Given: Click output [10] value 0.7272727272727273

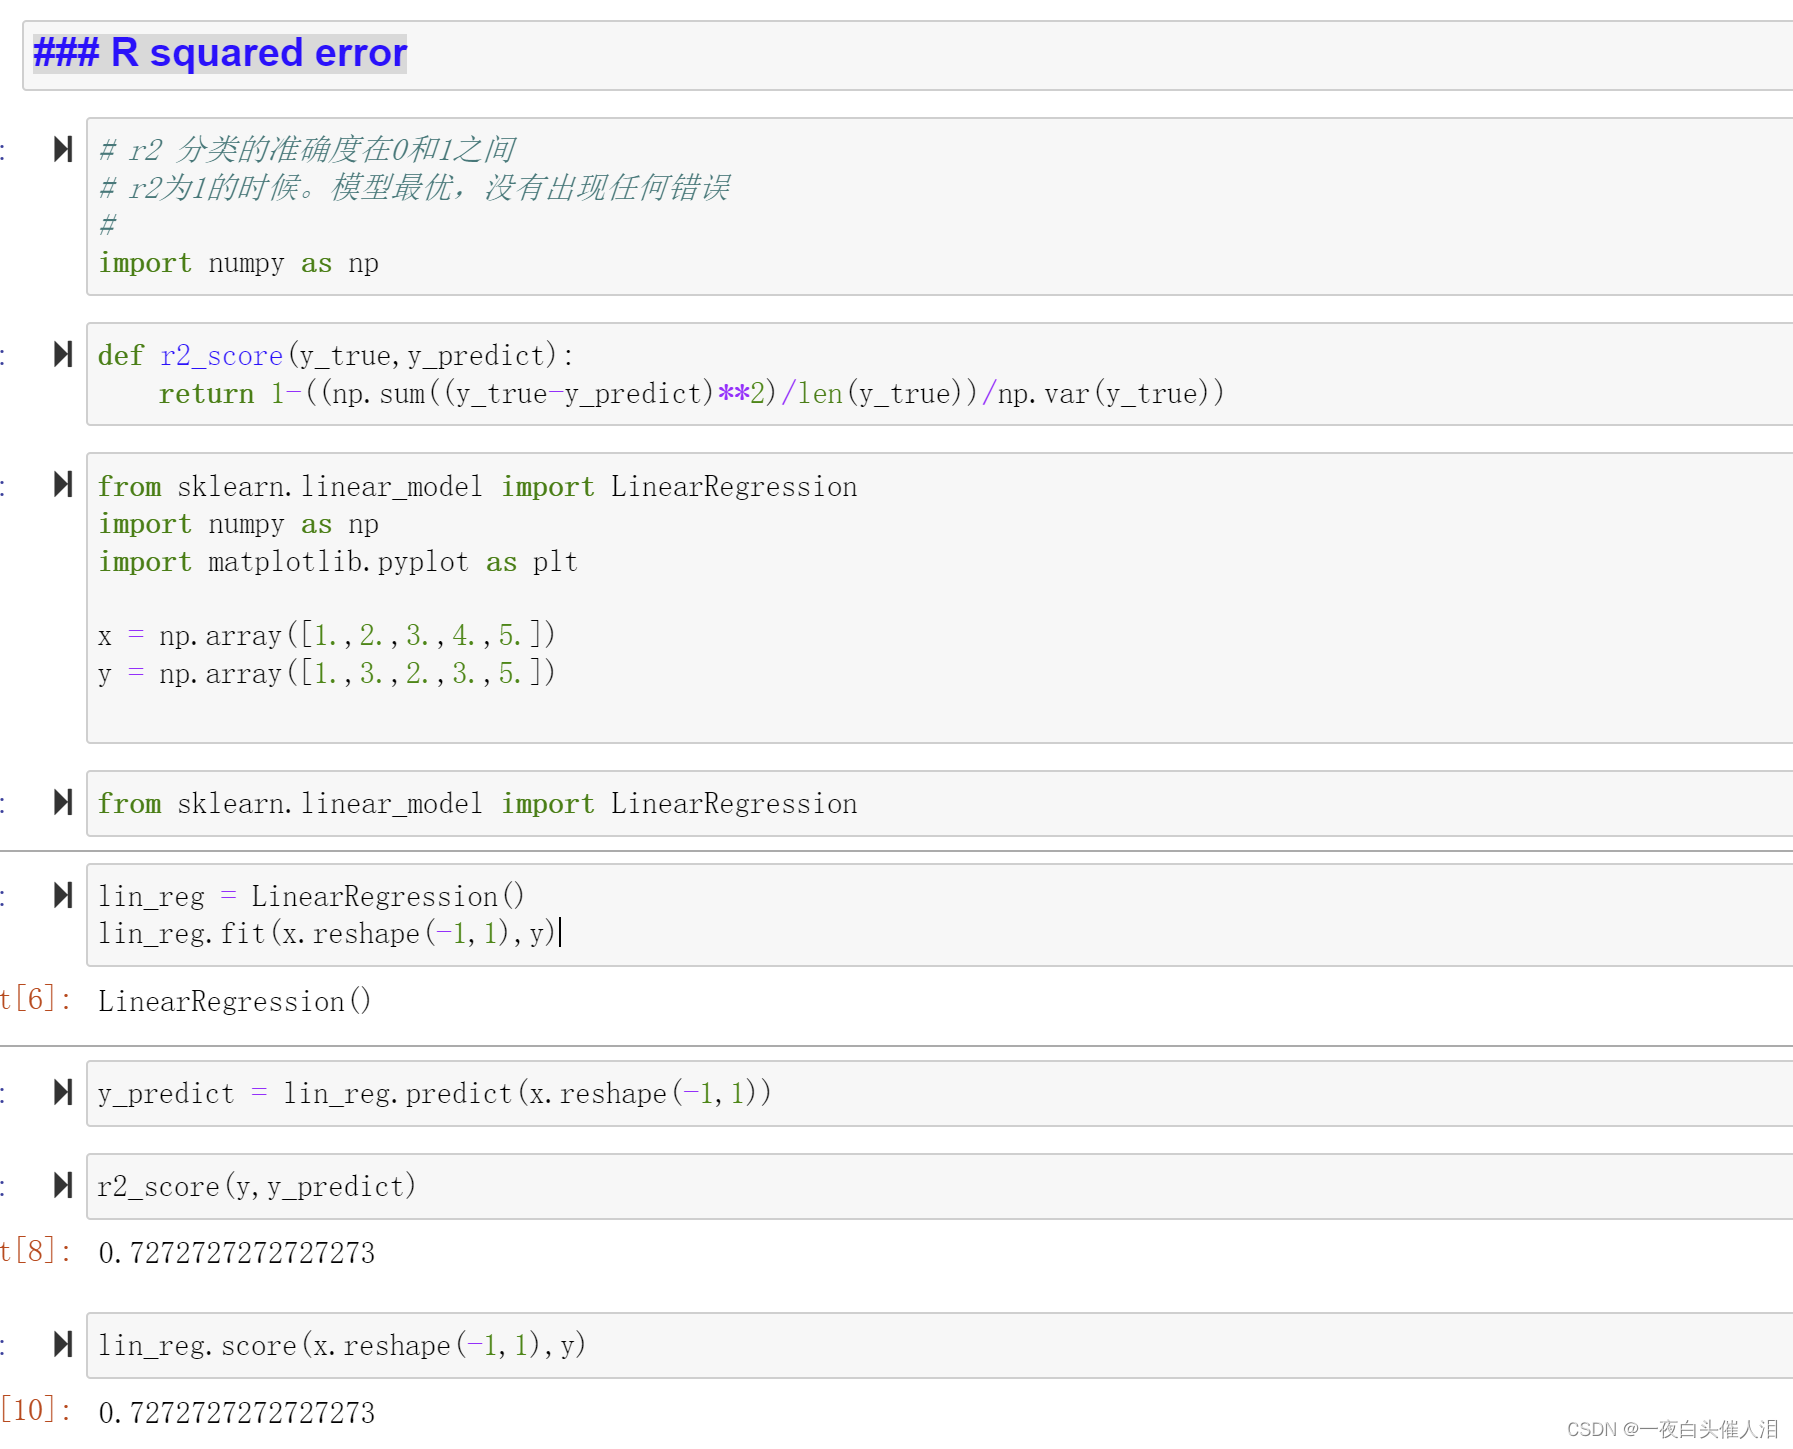Looking at the screenshot, I should pos(237,1413).
